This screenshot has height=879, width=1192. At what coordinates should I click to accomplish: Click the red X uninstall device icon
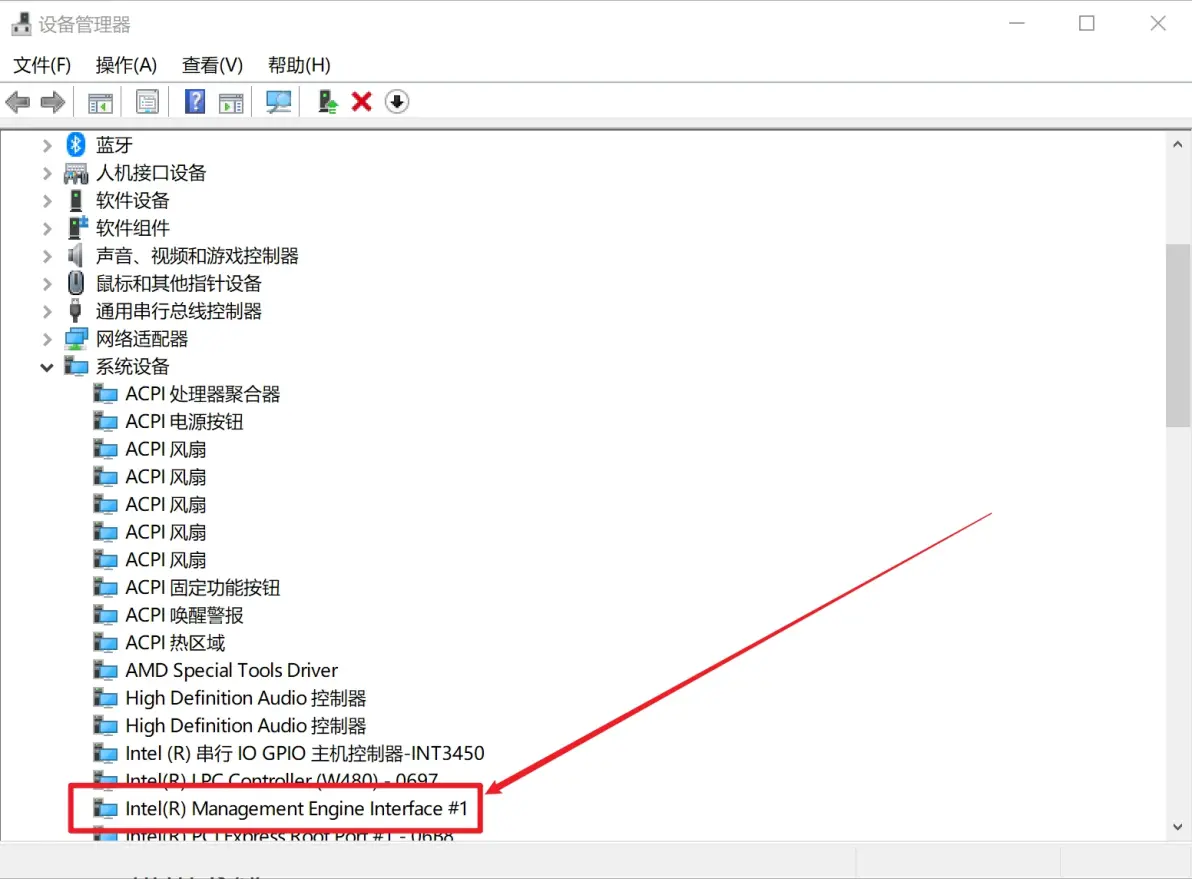coord(362,102)
